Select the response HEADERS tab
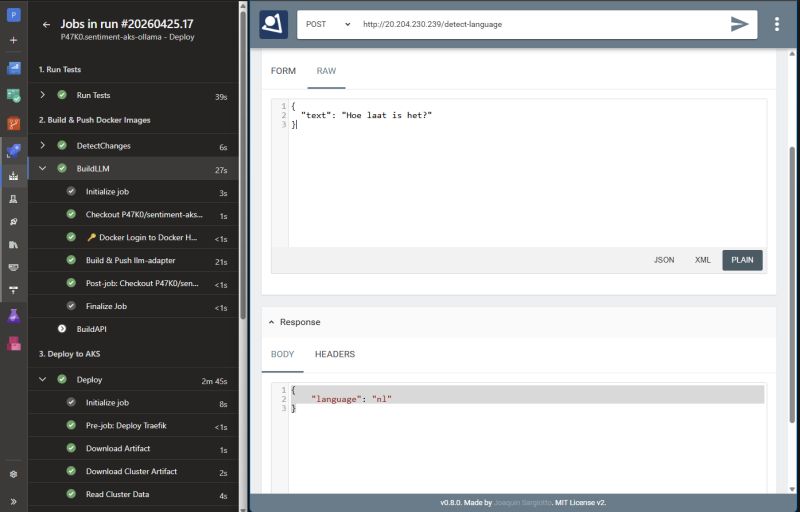The image size is (800, 512). pyautogui.click(x=335, y=354)
